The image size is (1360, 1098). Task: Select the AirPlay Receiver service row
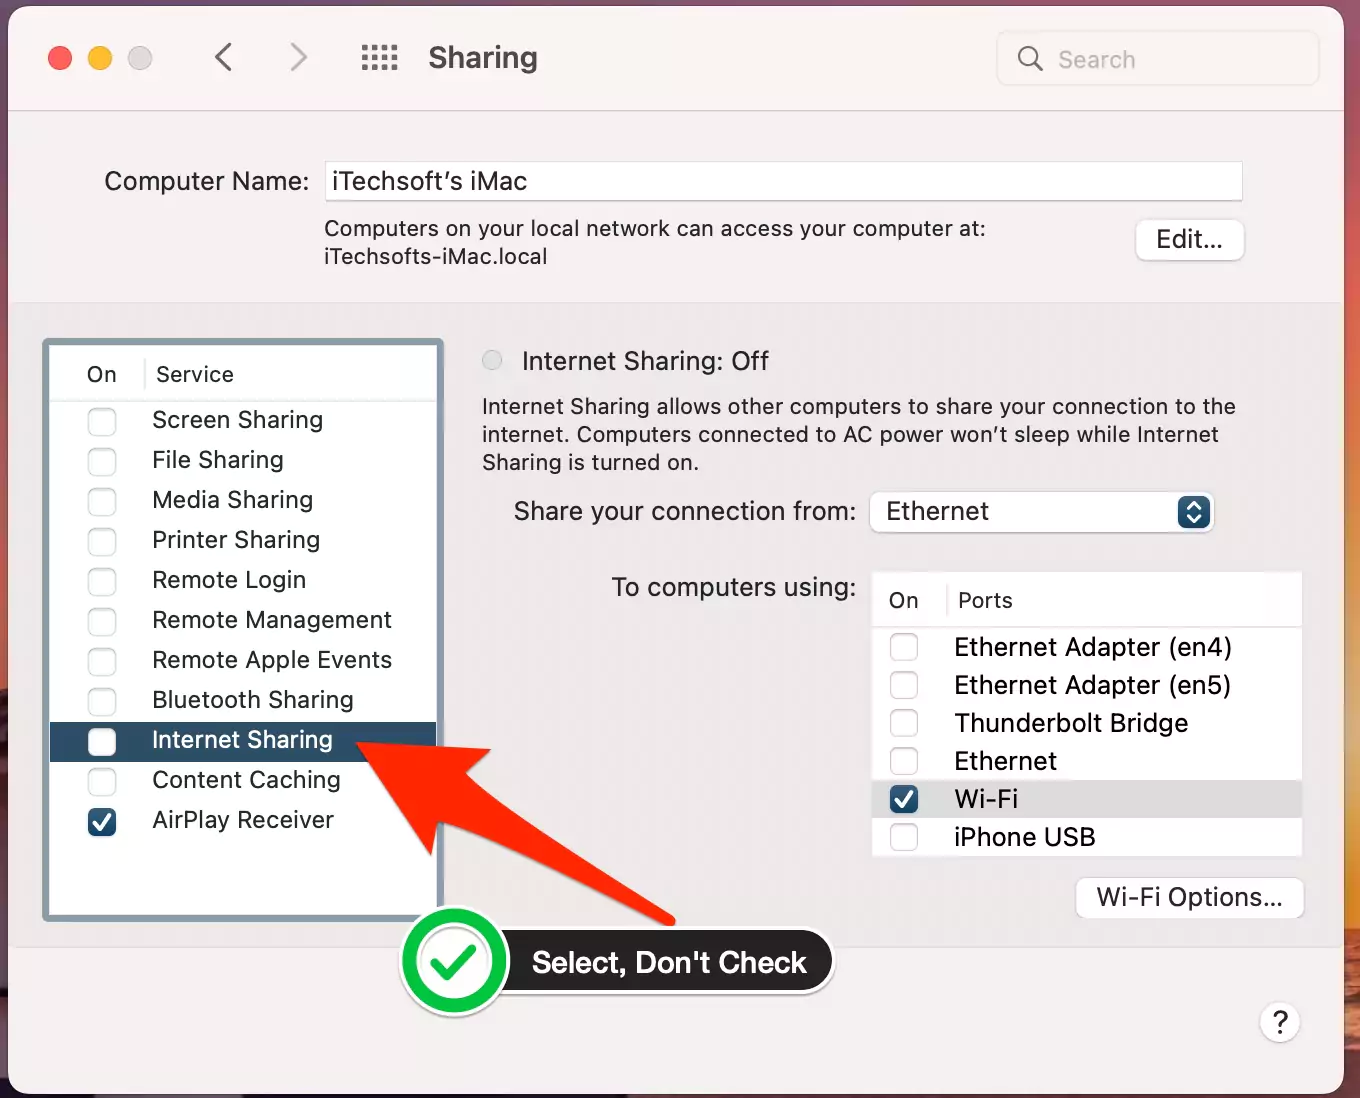[243, 821]
